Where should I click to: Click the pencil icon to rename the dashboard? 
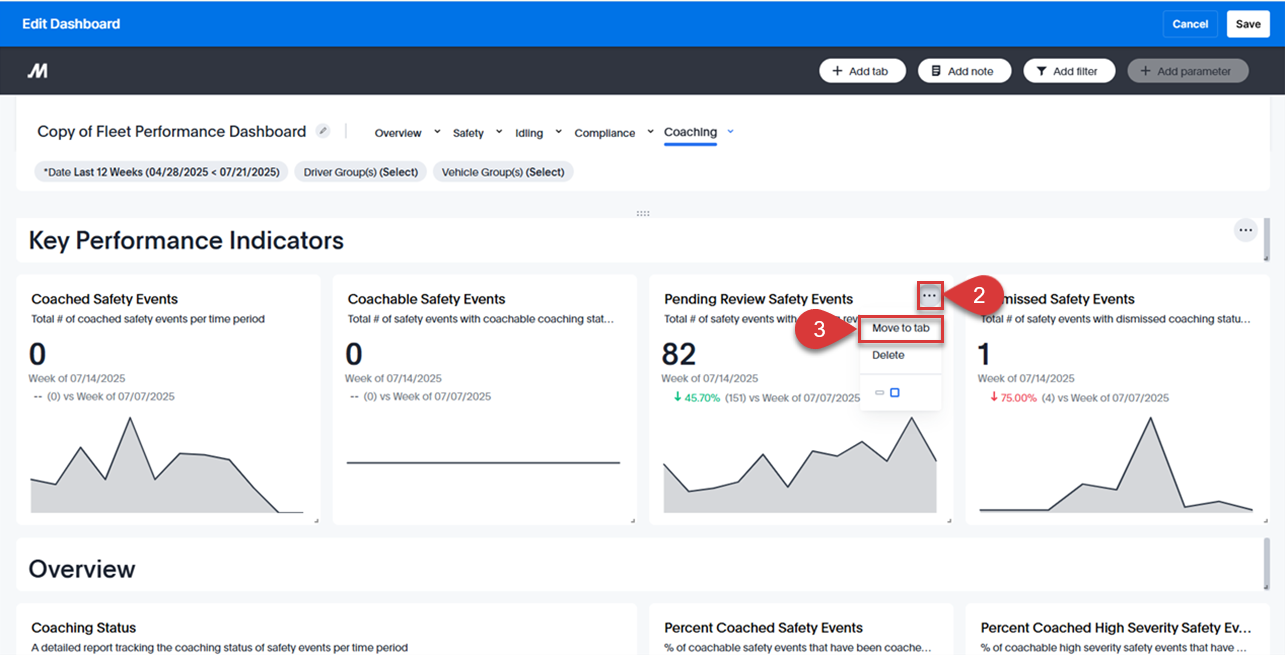click(x=322, y=130)
